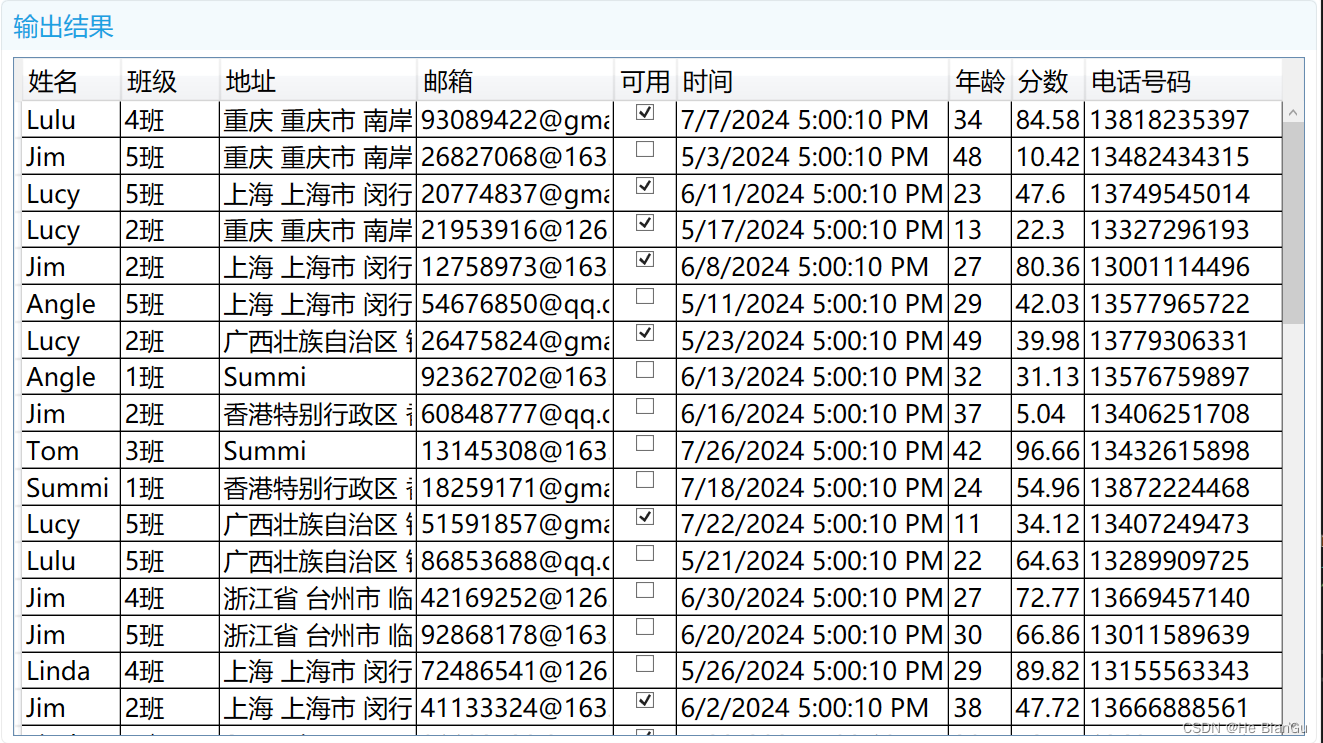Click the phone cell 13872224468
The height and width of the screenshot is (743, 1323).
coord(1183,488)
